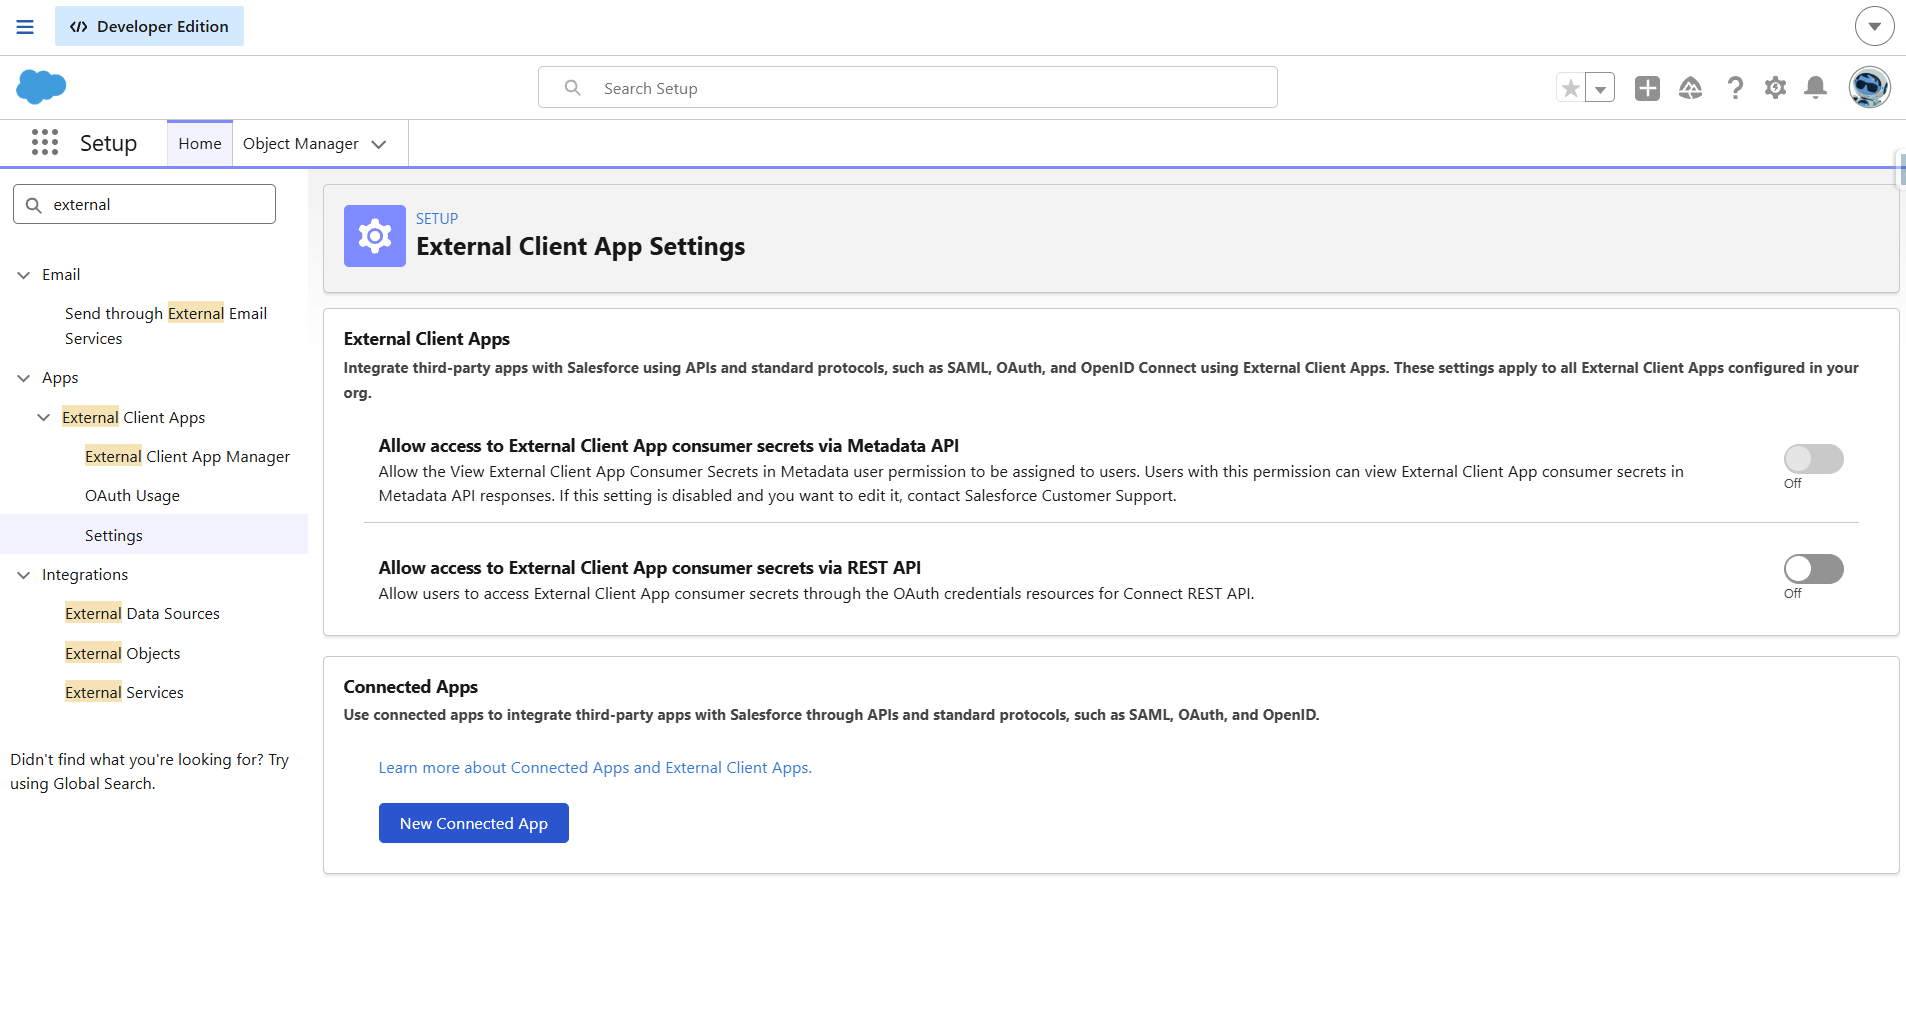This screenshot has width=1906, height=1021.
Task: Click the Quick Find box containing 'external'
Action: point(144,204)
